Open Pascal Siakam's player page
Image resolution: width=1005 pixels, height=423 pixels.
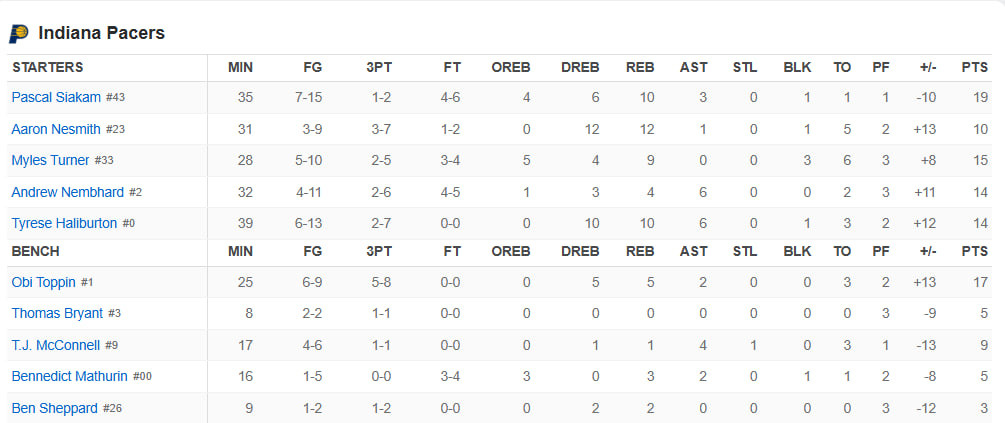pyautogui.click(x=56, y=98)
